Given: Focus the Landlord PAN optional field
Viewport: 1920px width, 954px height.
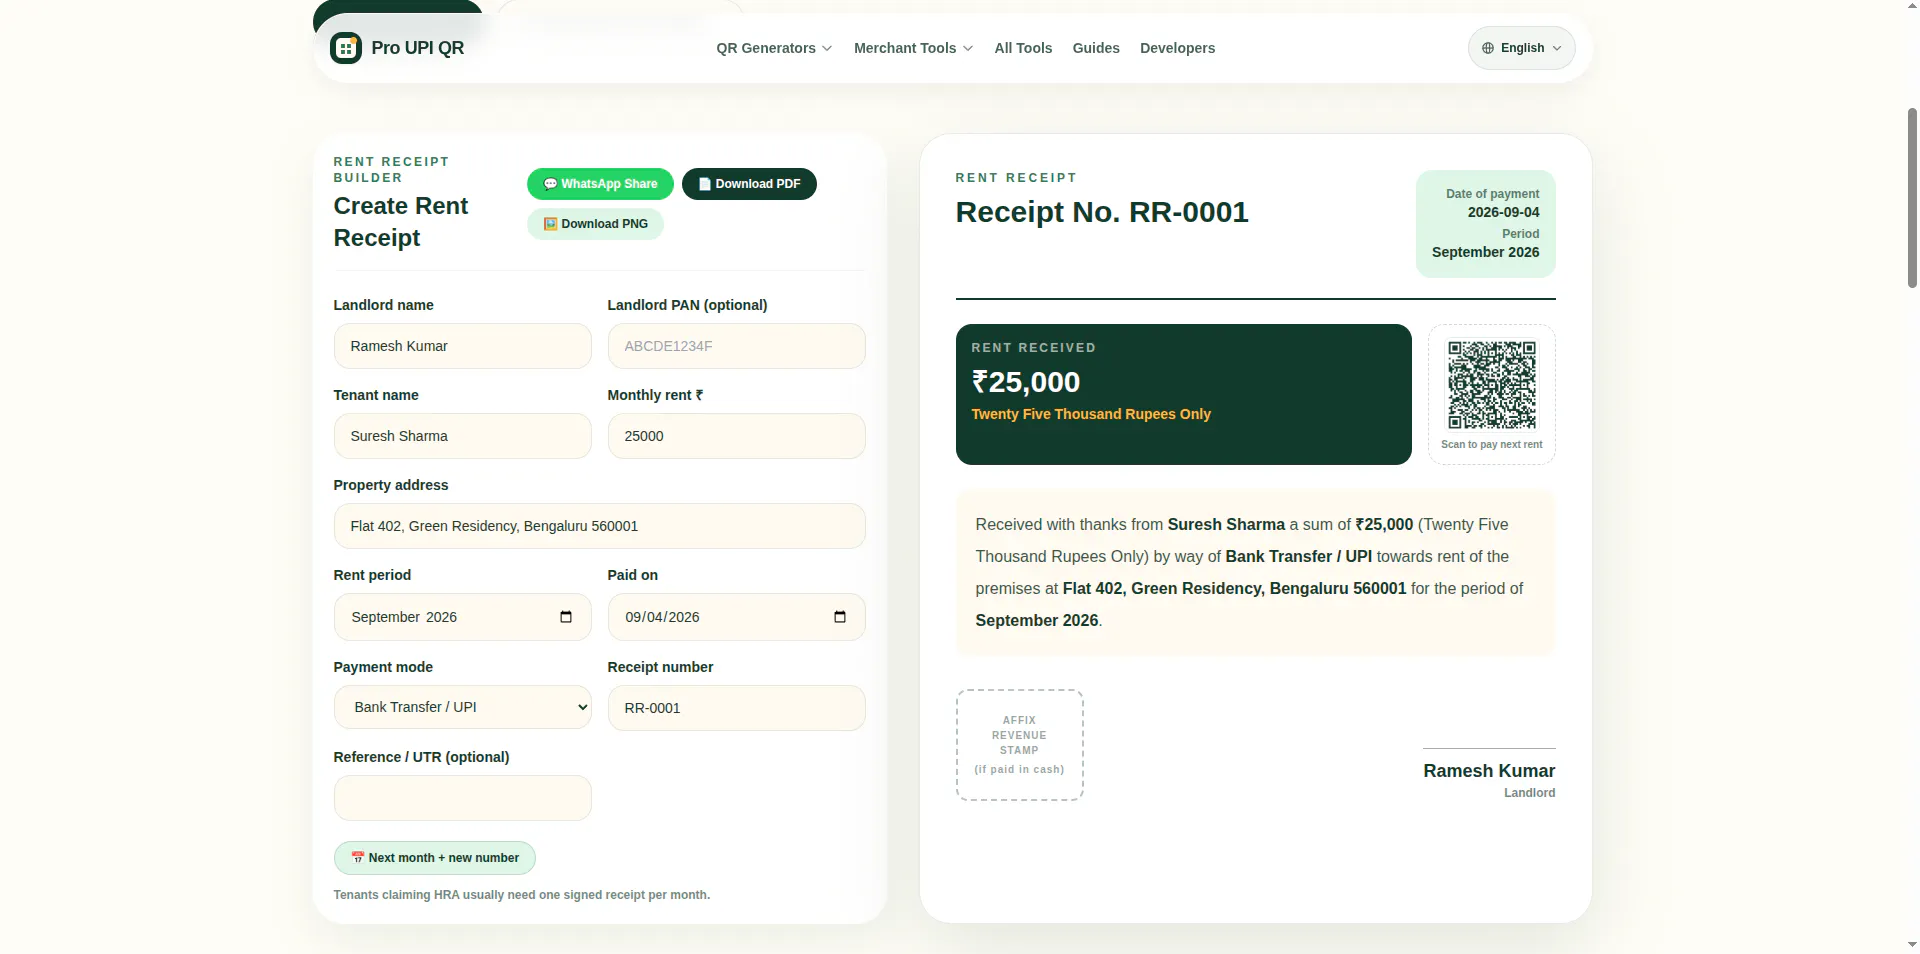Looking at the screenshot, I should (736, 346).
